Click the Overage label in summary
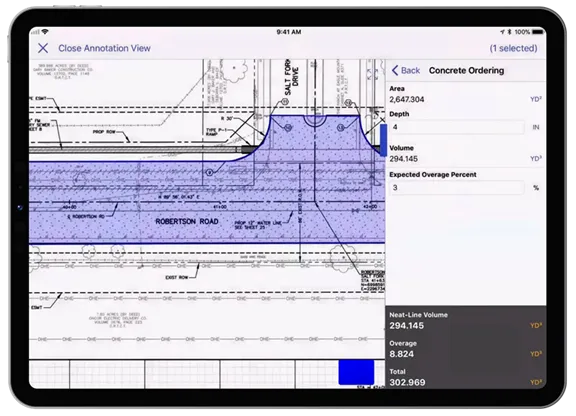The image size is (576, 416). pos(403,343)
